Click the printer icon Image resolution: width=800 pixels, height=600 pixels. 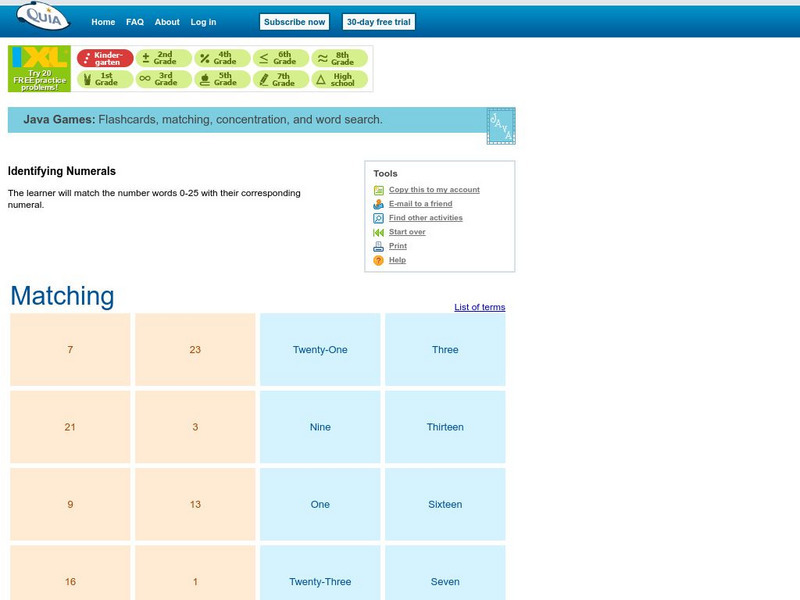pyautogui.click(x=379, y=246)
